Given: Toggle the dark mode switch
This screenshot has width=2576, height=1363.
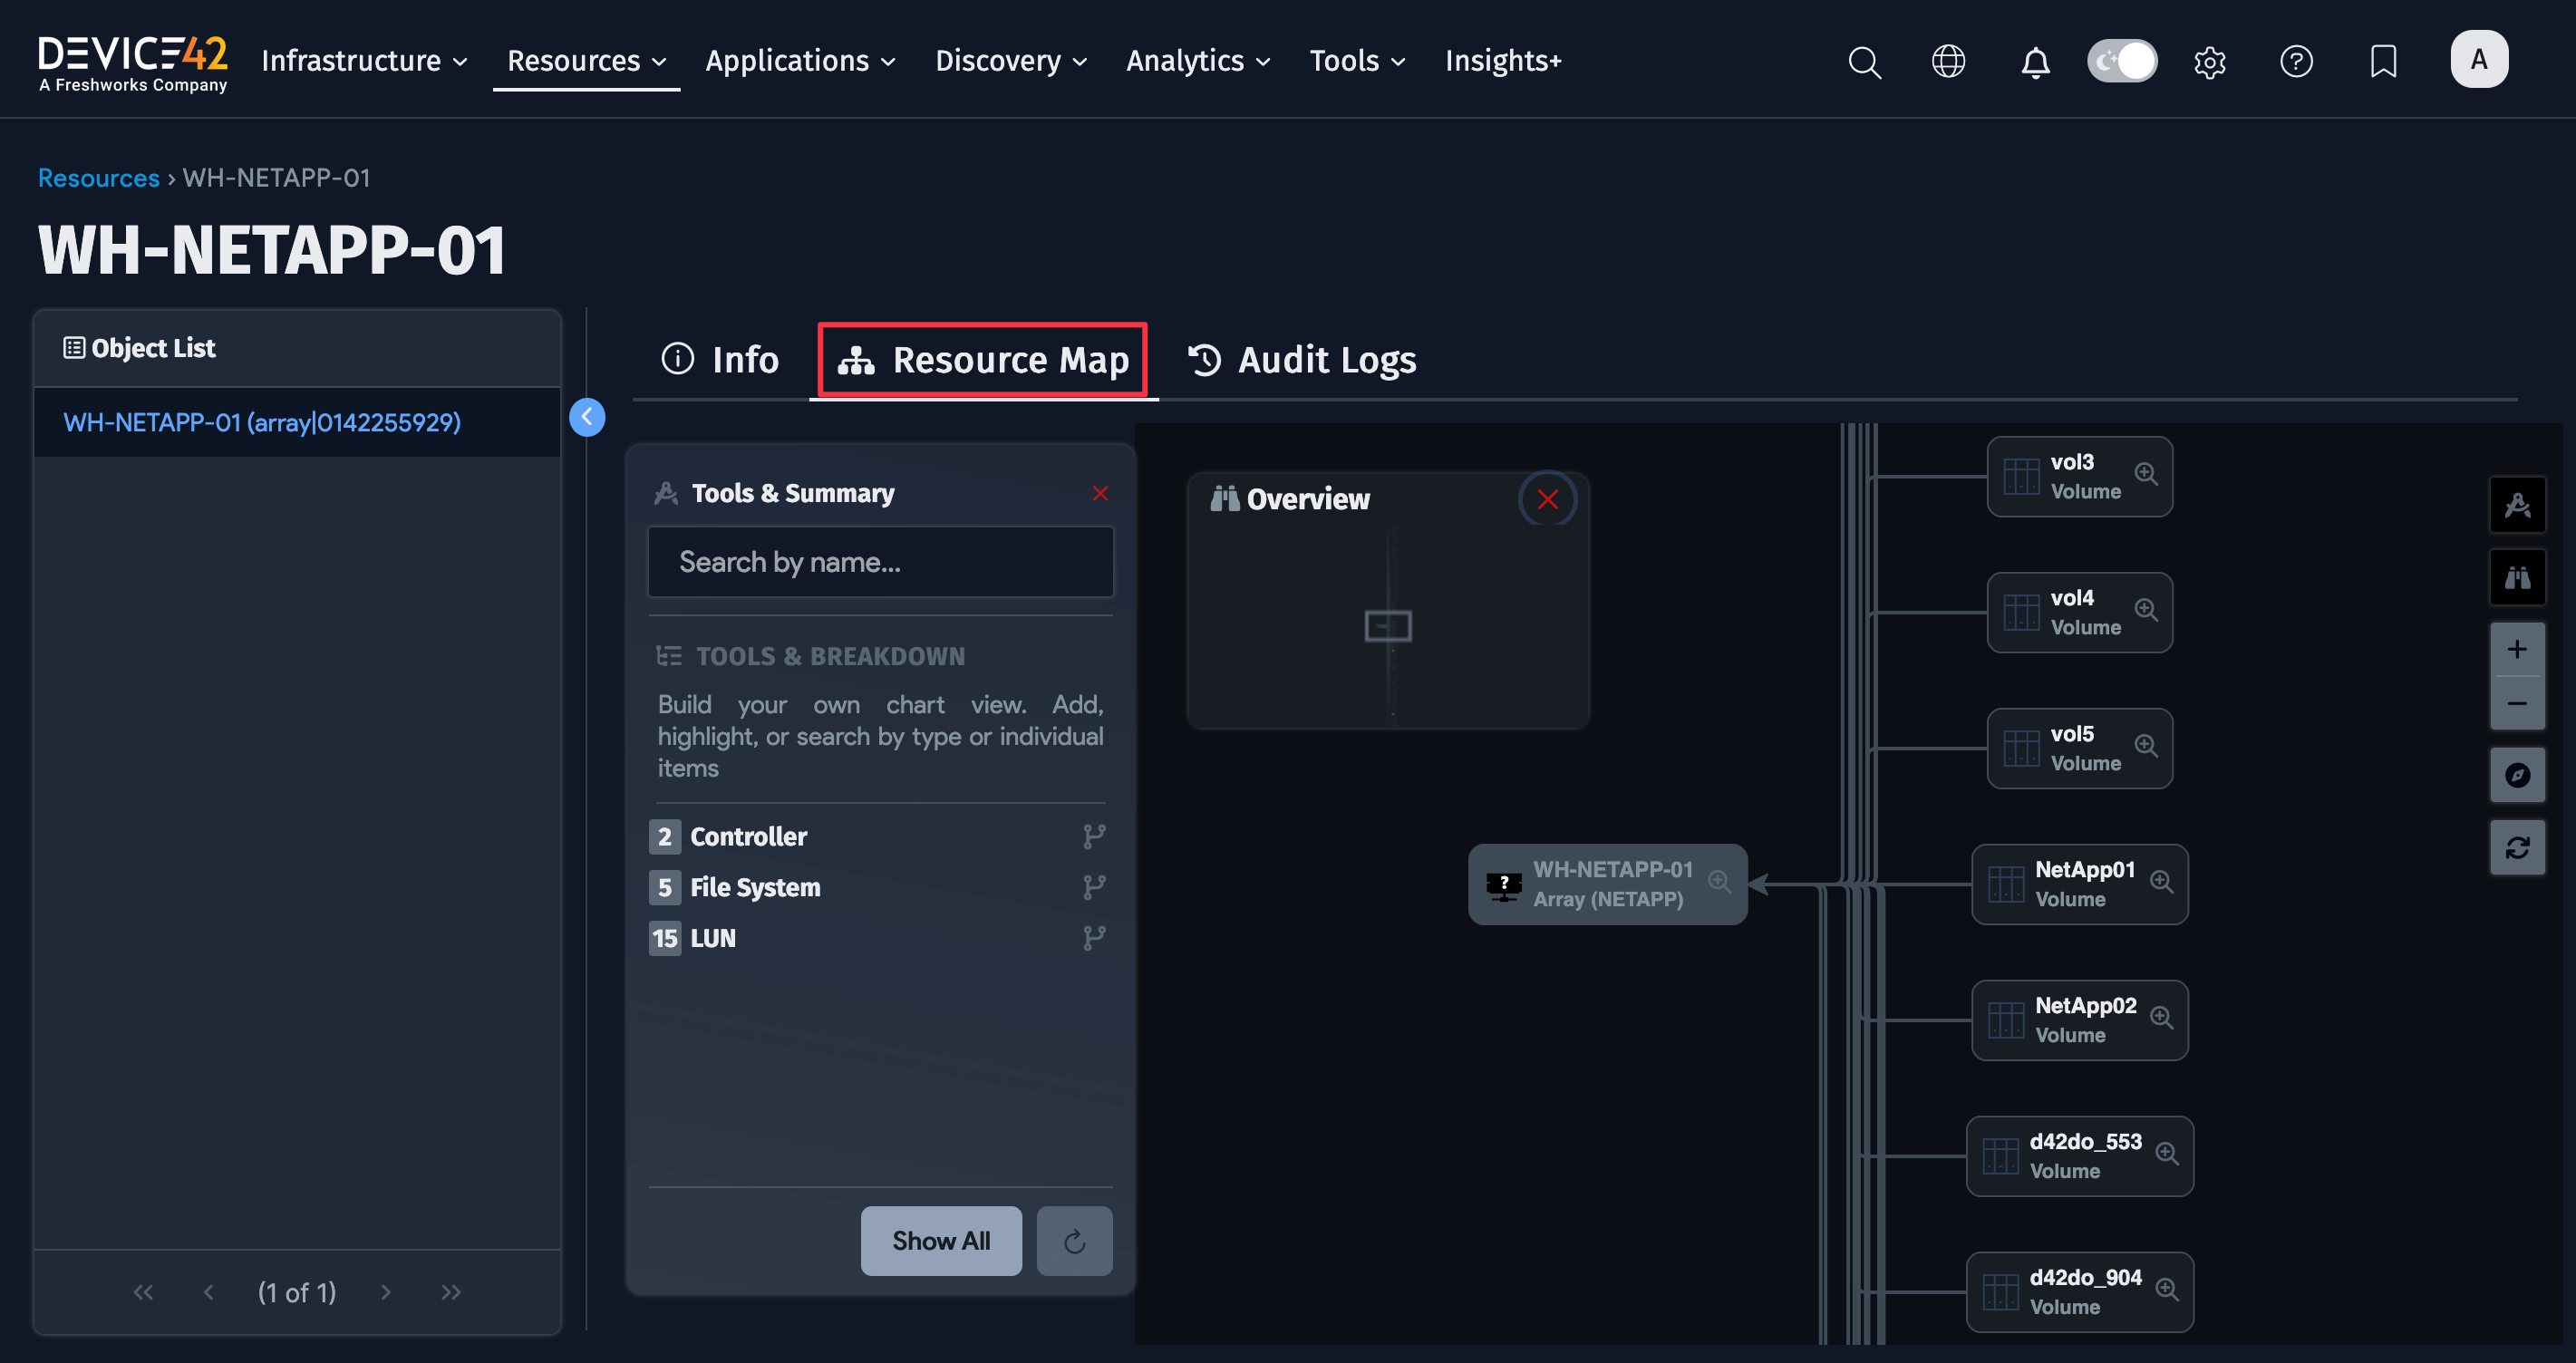Looking at the screenshot, I should [x=2122, y=62].
